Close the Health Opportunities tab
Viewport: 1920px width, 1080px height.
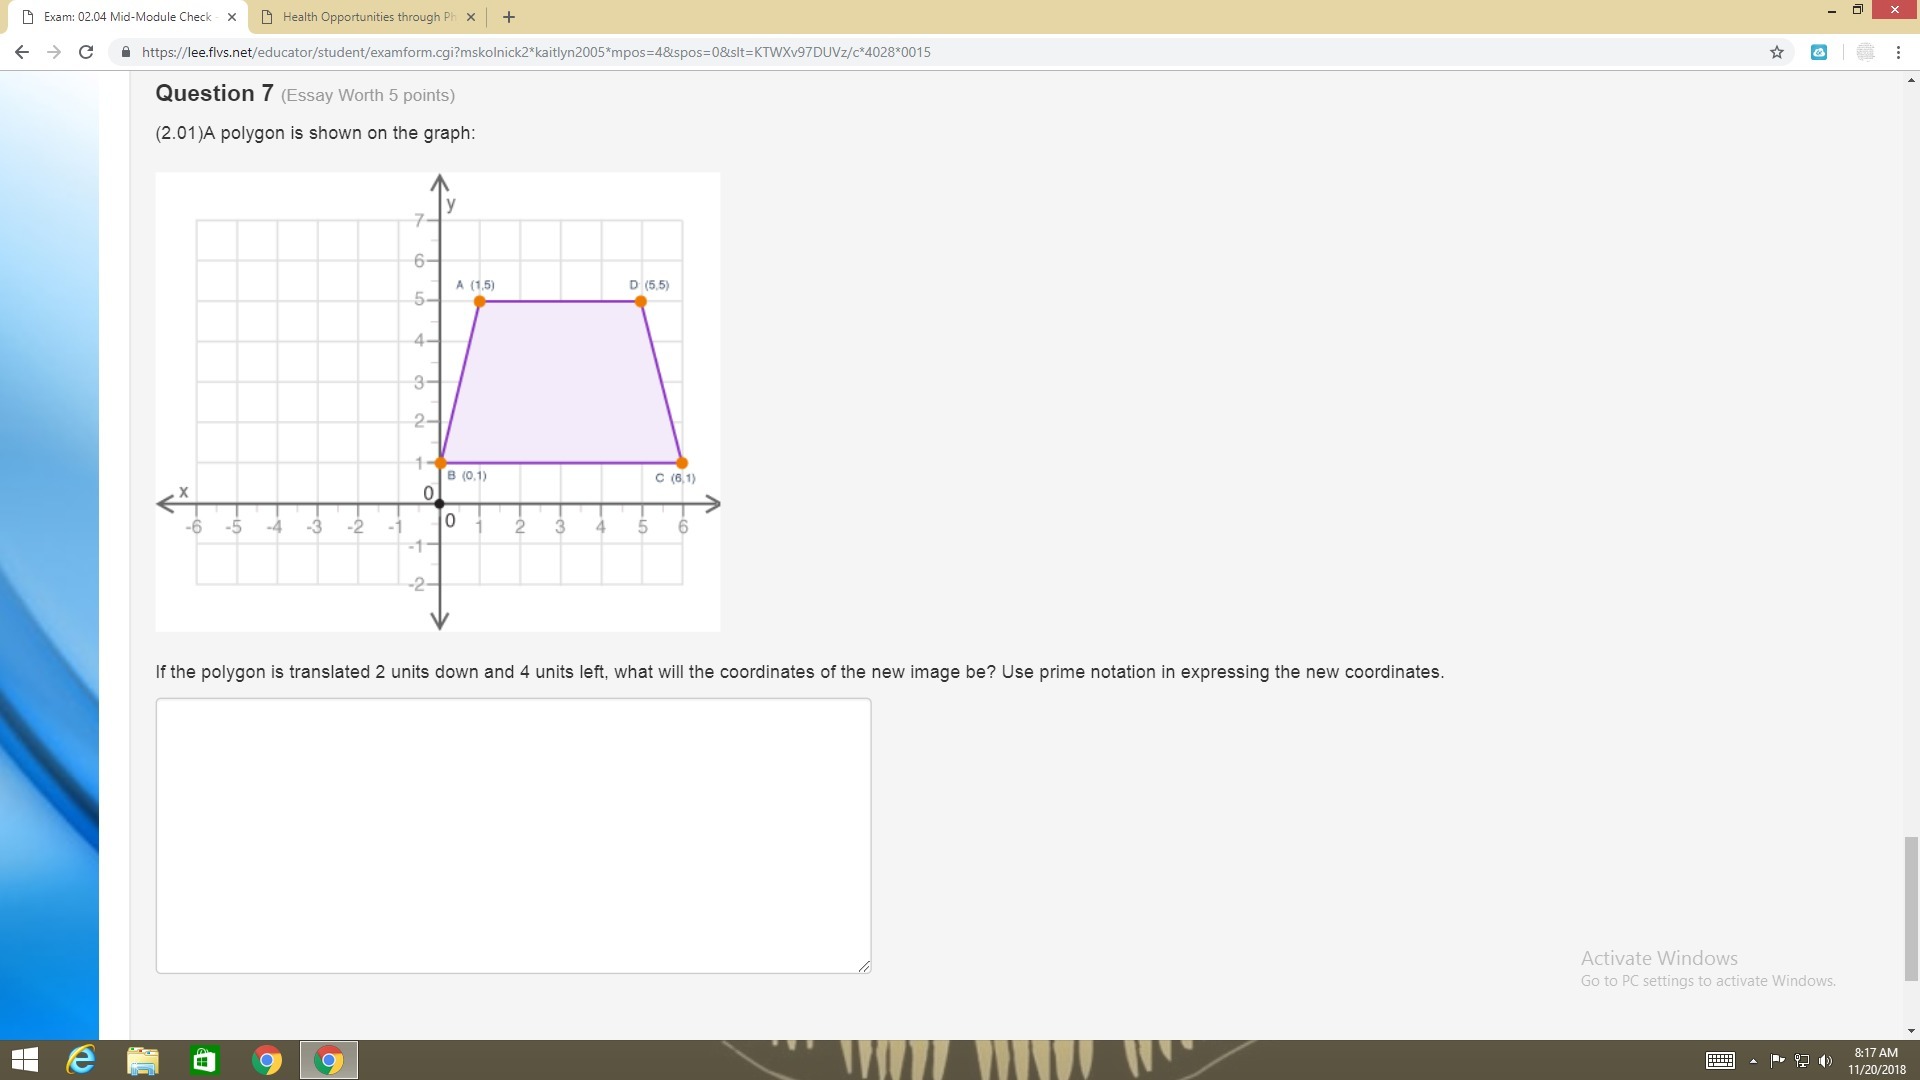pyautogui.click(x=471, y=17)
